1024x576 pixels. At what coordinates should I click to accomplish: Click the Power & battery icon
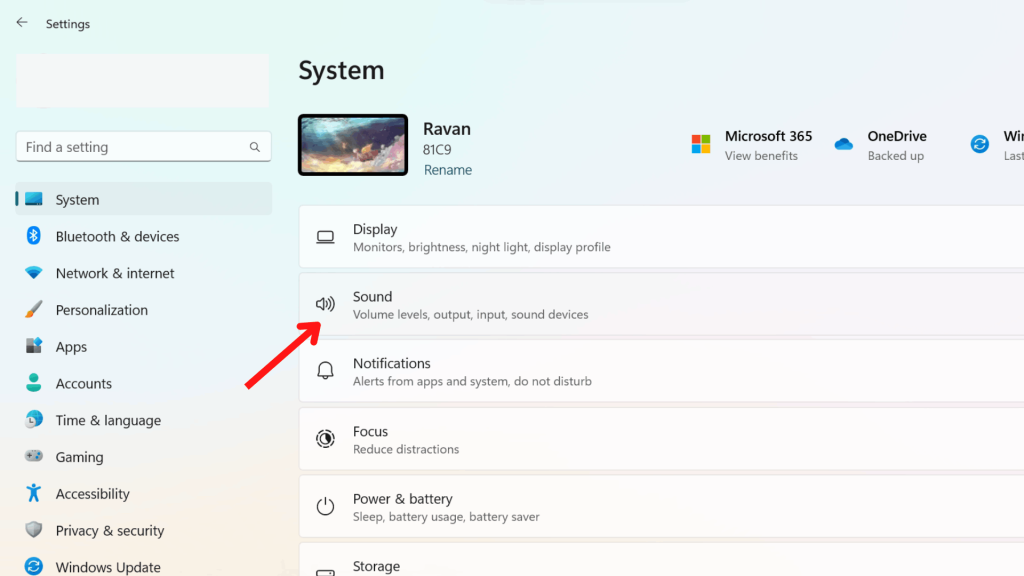(x=325, y=506)
